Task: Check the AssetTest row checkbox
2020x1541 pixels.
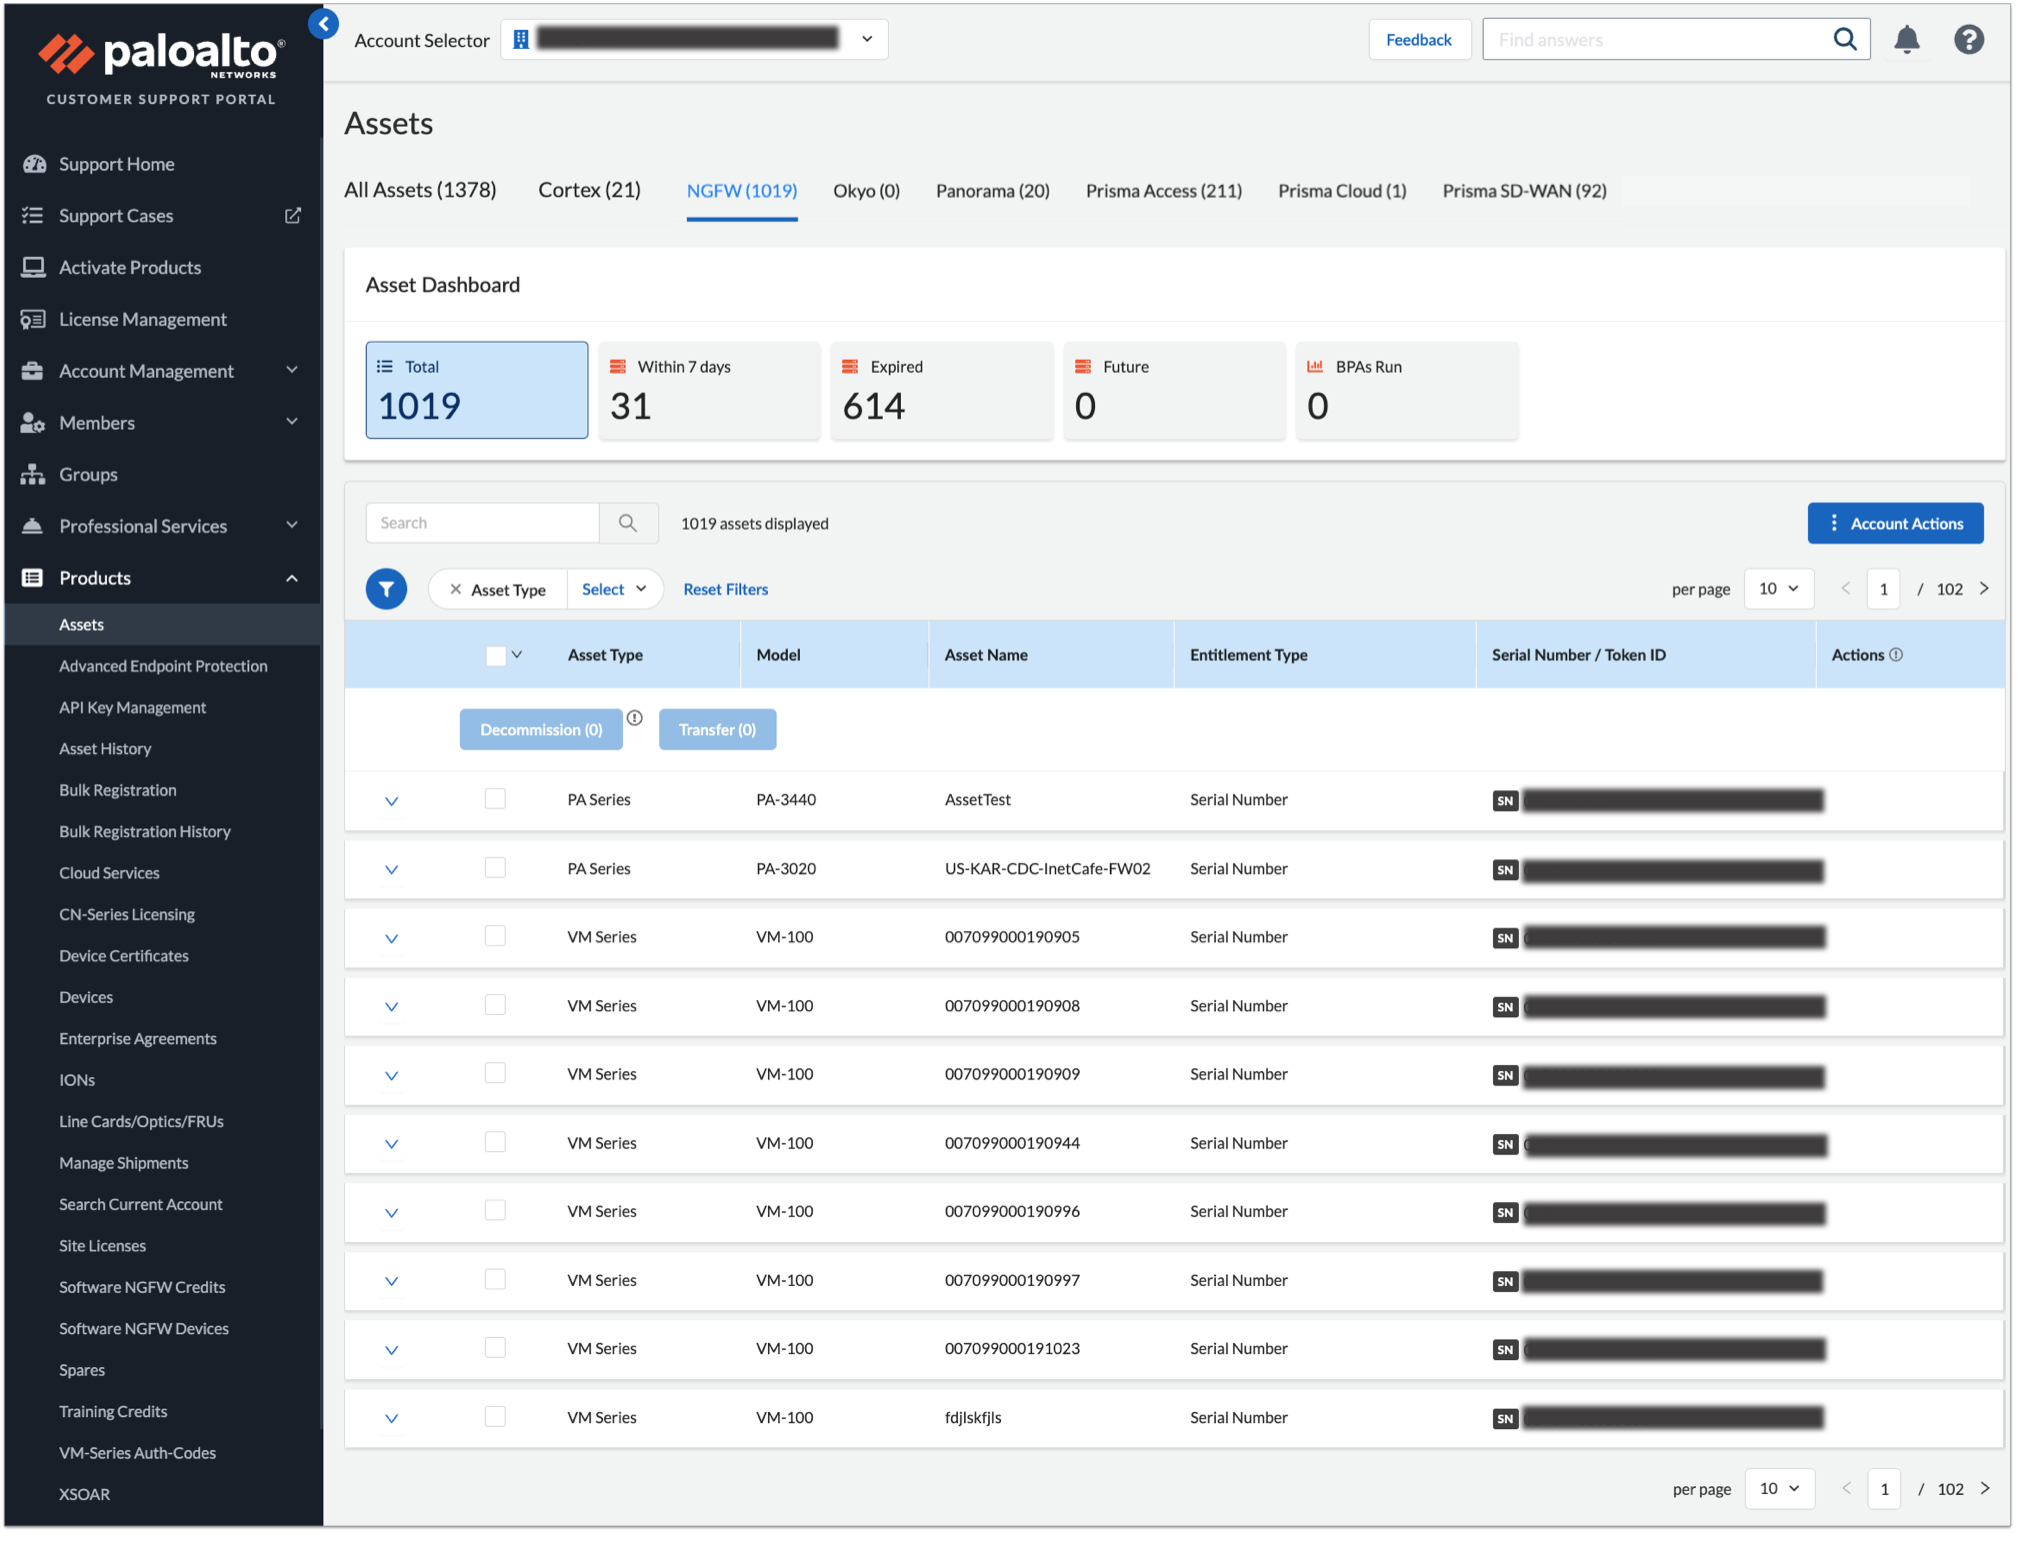Action: point(495,799)
